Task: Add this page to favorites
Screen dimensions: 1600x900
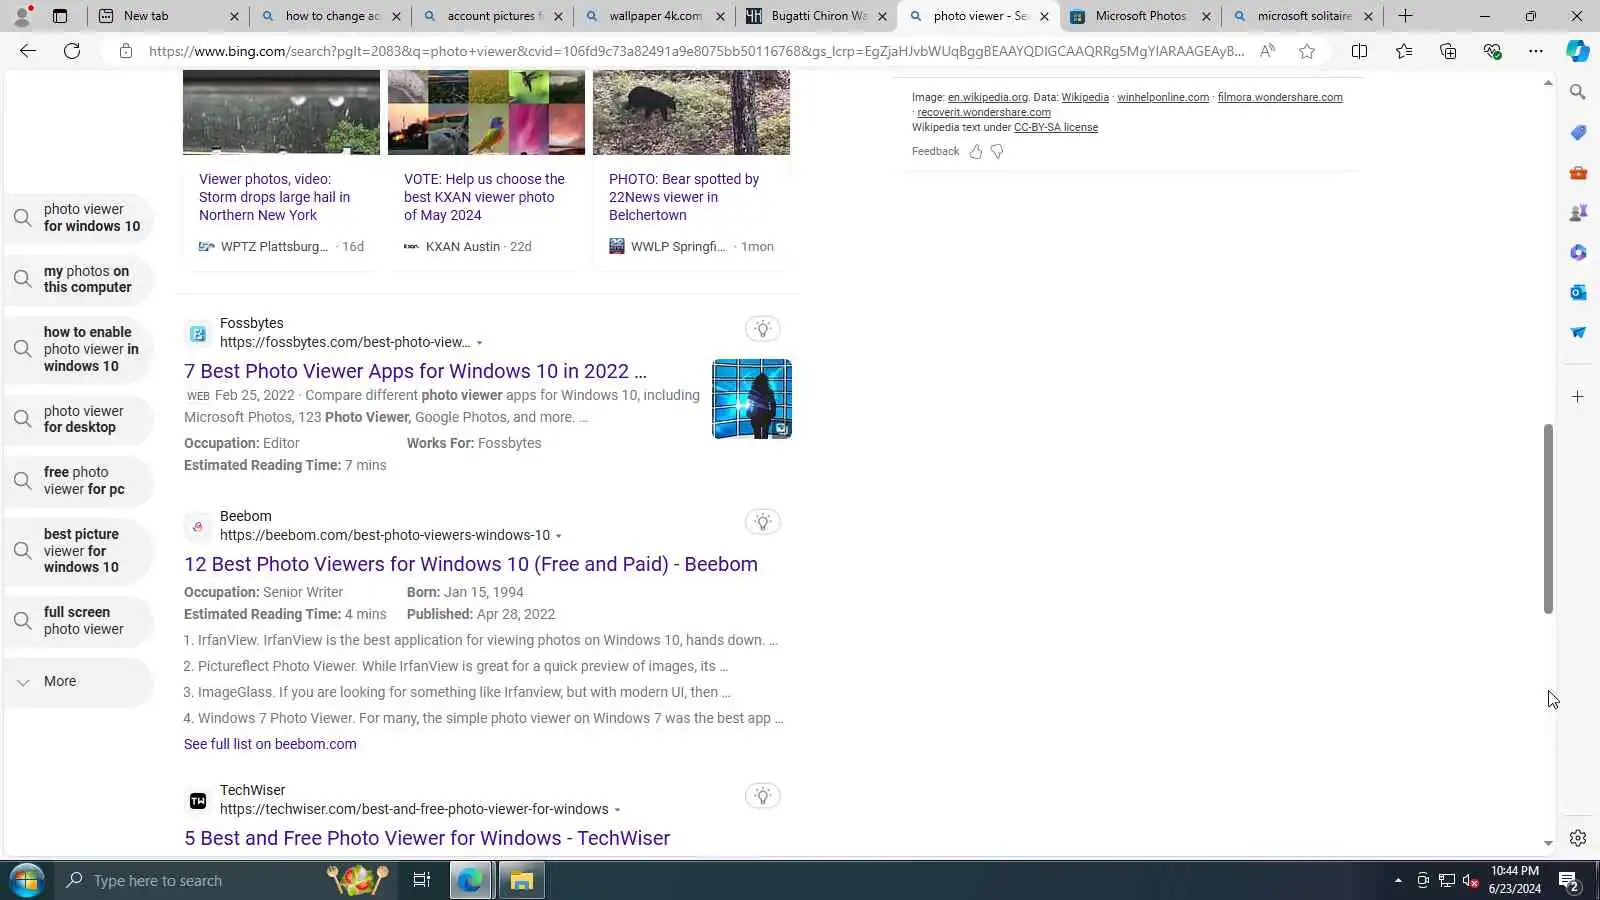Action: pyautogui.click(x=1307, y=51)
